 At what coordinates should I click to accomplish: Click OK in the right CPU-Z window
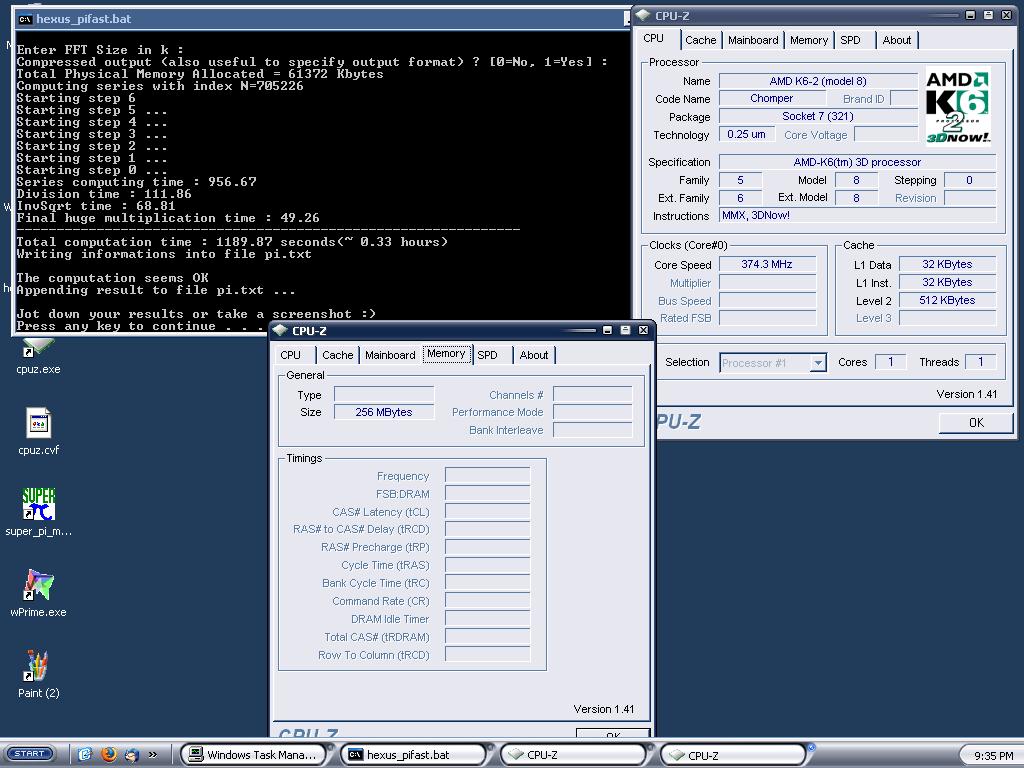tap(976, 423)
